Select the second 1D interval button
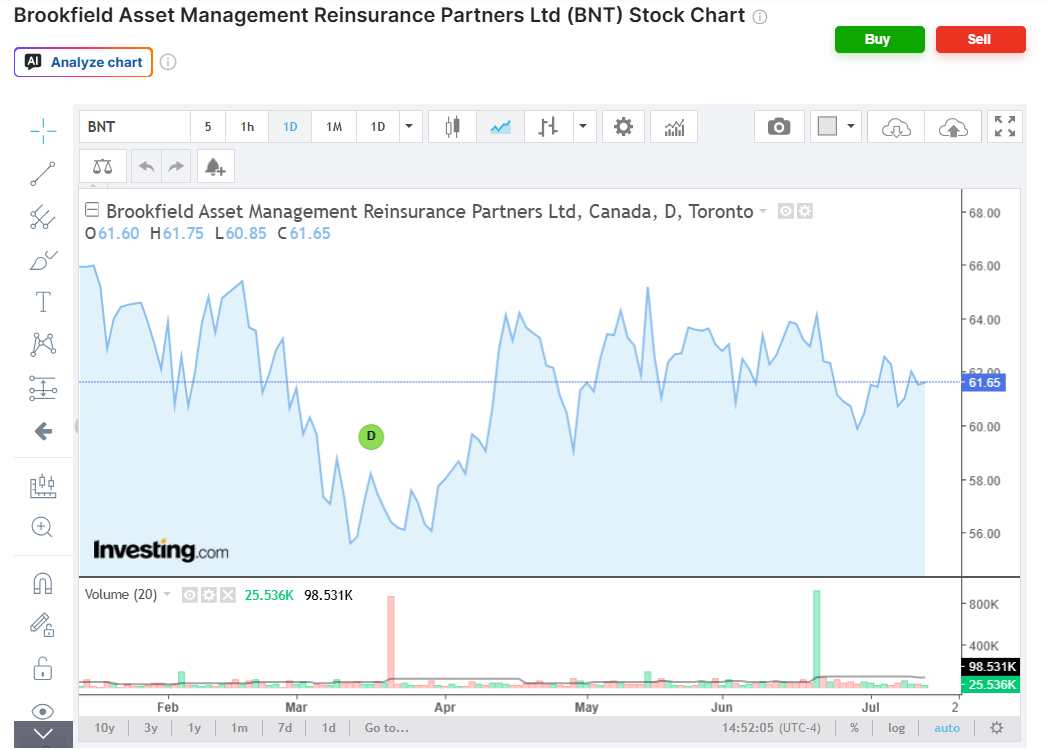 tap(378, 127)
